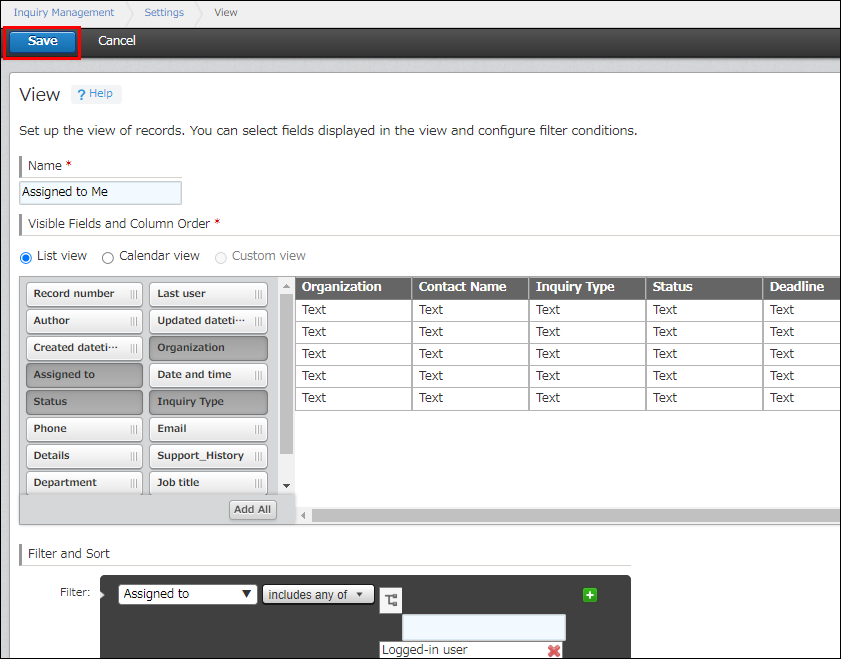Click the drag handle on Details field

point(135,454)
